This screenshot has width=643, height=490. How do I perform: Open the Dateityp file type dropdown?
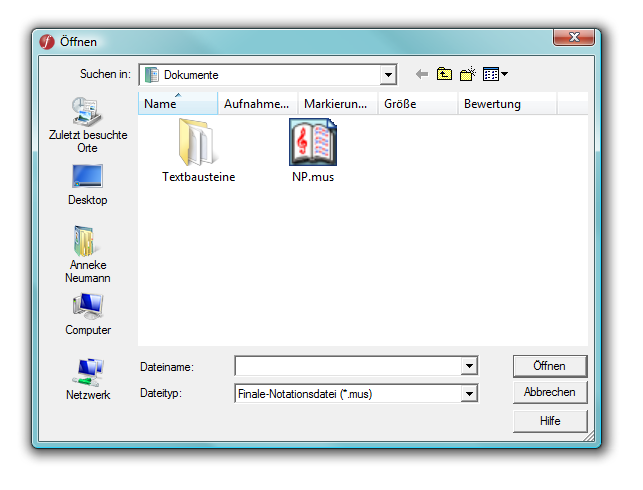[x=469, y=394]
